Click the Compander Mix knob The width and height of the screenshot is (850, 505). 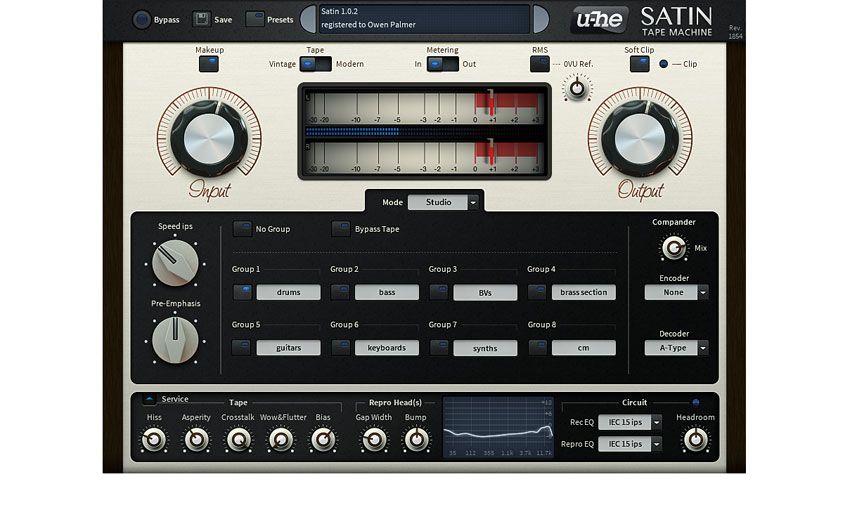coord(674,248)
